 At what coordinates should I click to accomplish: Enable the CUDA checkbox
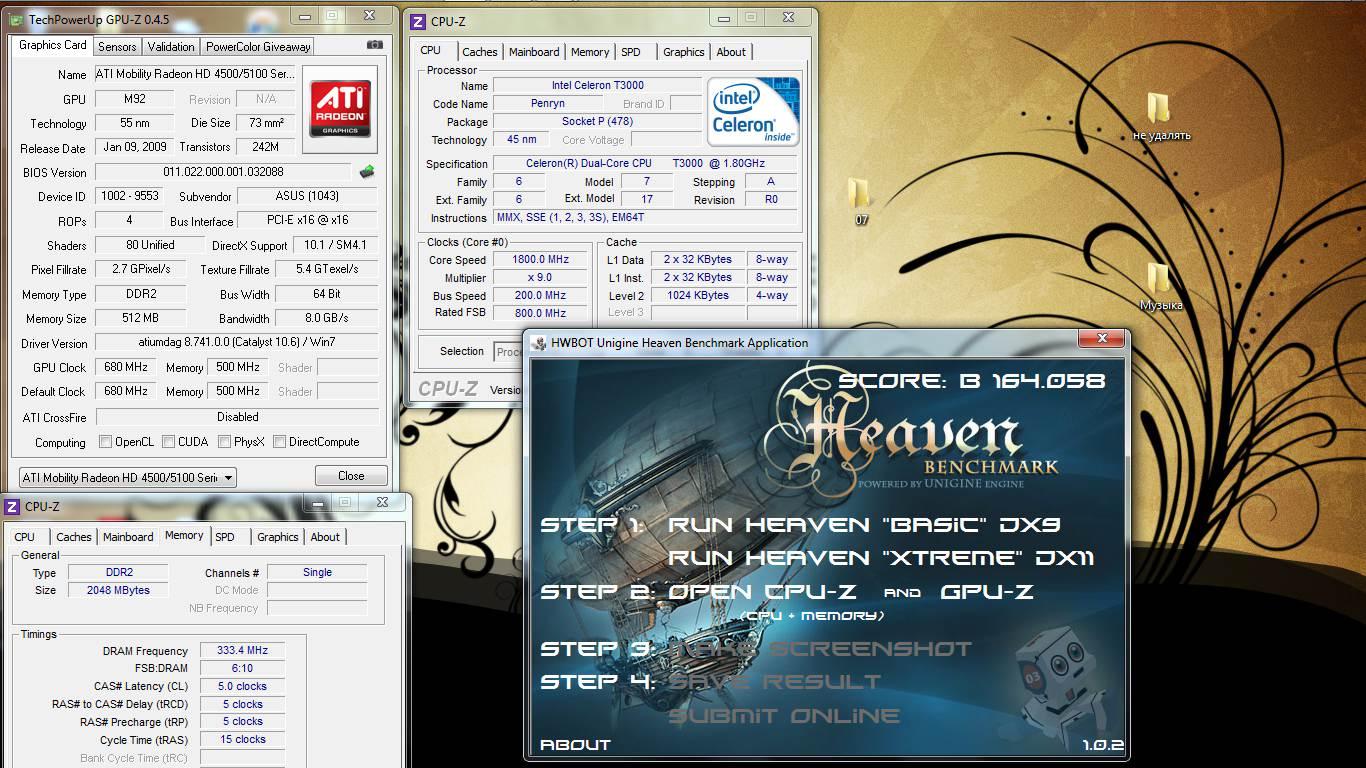[168, 442]
